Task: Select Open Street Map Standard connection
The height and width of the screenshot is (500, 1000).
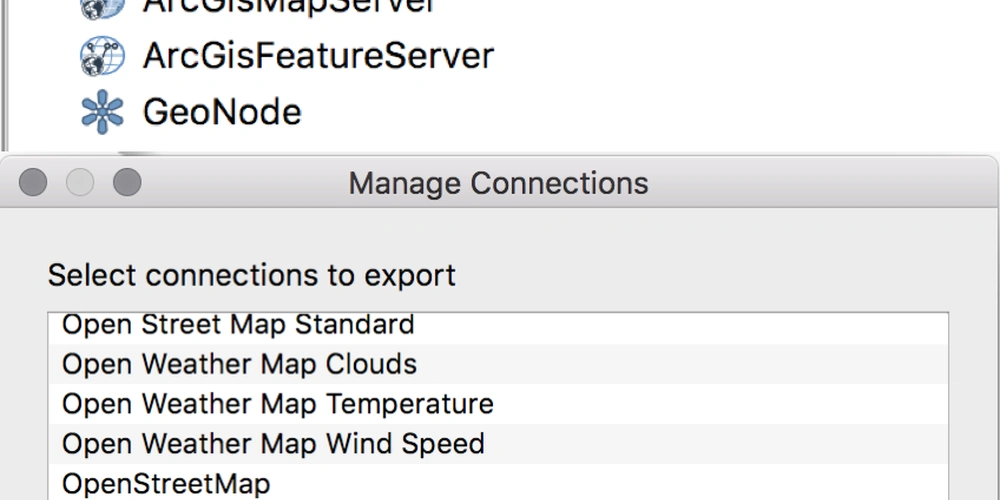Action: [x=498, y=328]
